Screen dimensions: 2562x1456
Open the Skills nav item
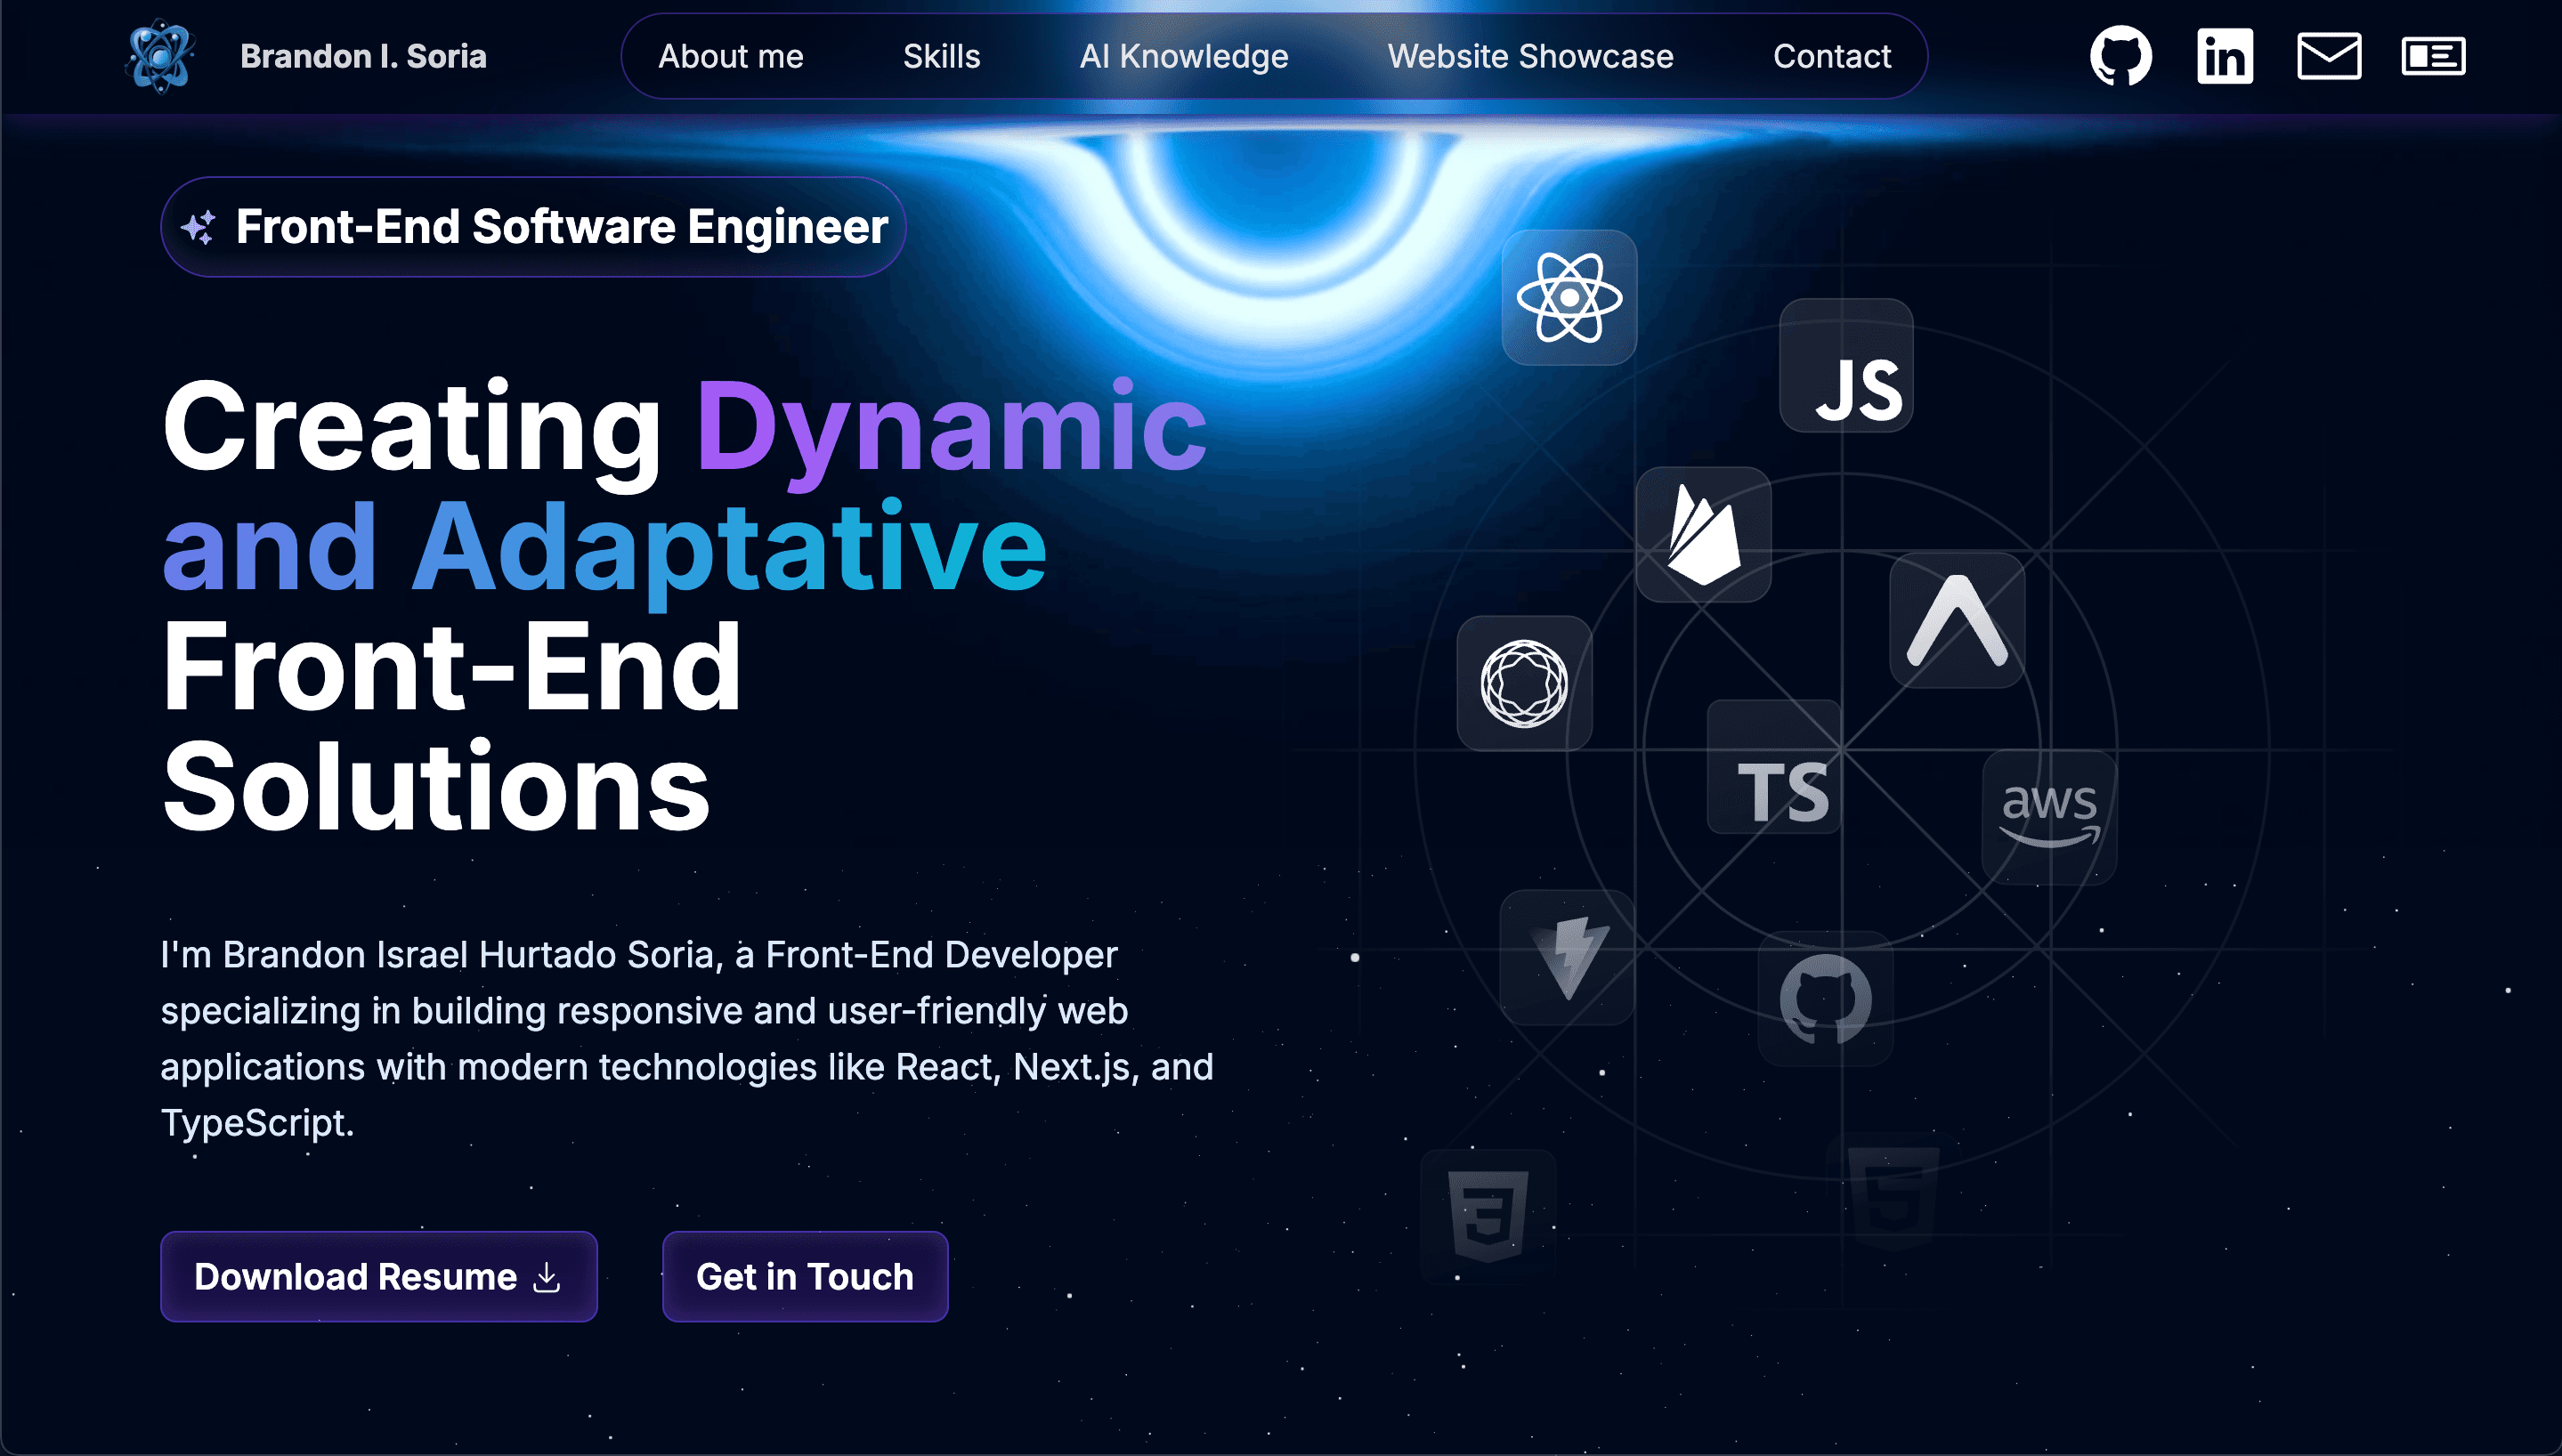pyautogui.click(x=941, y=56)
